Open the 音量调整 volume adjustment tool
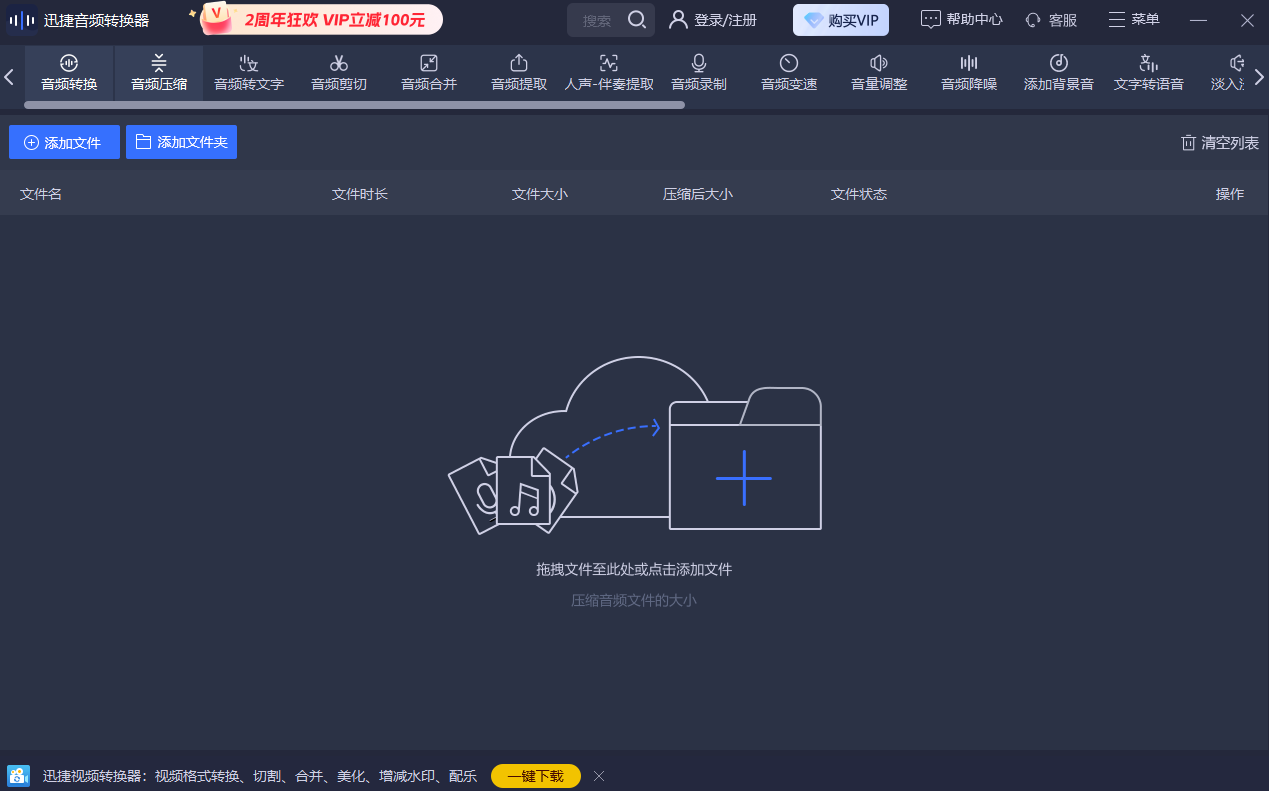 877,73
